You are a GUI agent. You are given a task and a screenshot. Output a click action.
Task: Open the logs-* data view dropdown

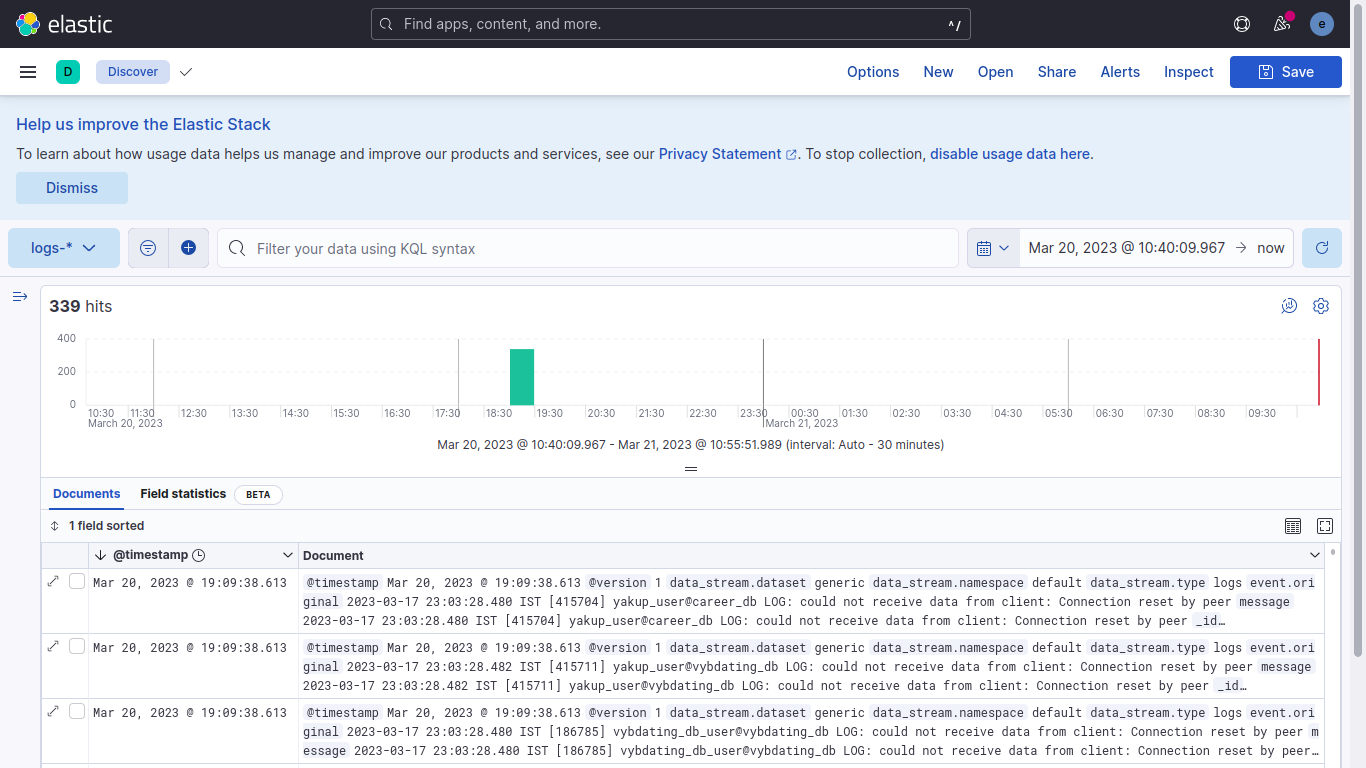pos(64,248)
